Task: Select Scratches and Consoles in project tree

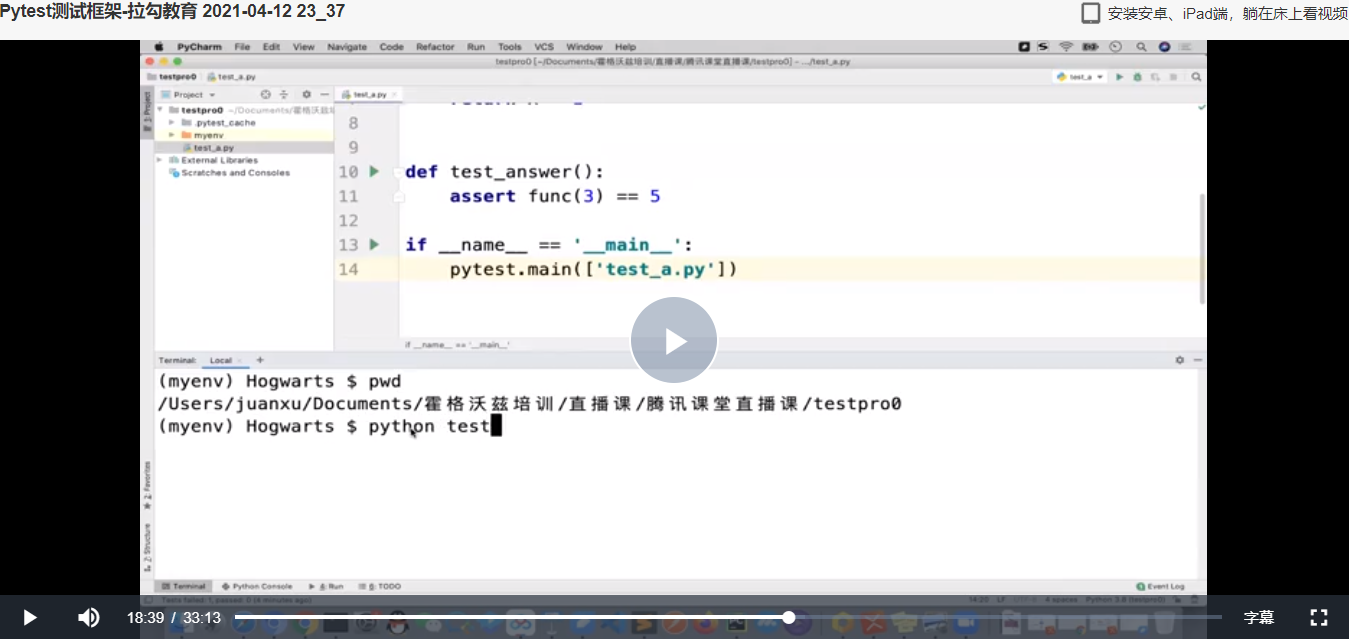Action: [x=235, y=173]
